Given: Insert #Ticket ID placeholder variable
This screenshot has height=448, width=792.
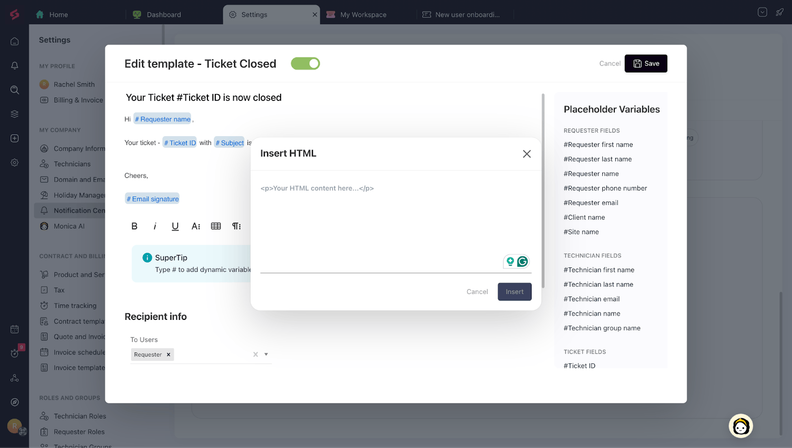Looking at the screenshot, I should coord(579,366).
